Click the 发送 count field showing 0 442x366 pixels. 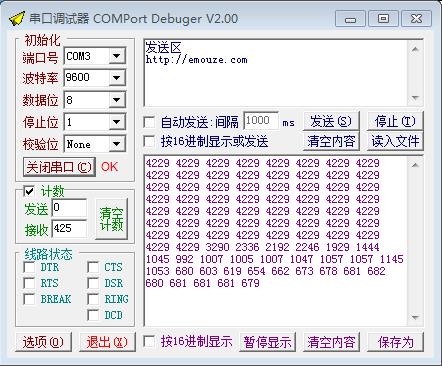point(69,208)
